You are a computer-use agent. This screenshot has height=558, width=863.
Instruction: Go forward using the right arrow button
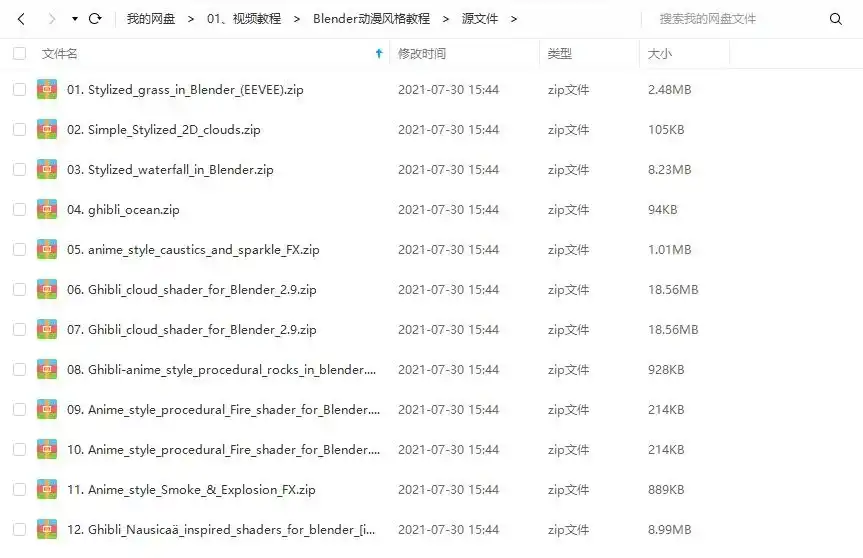point(52,19)
